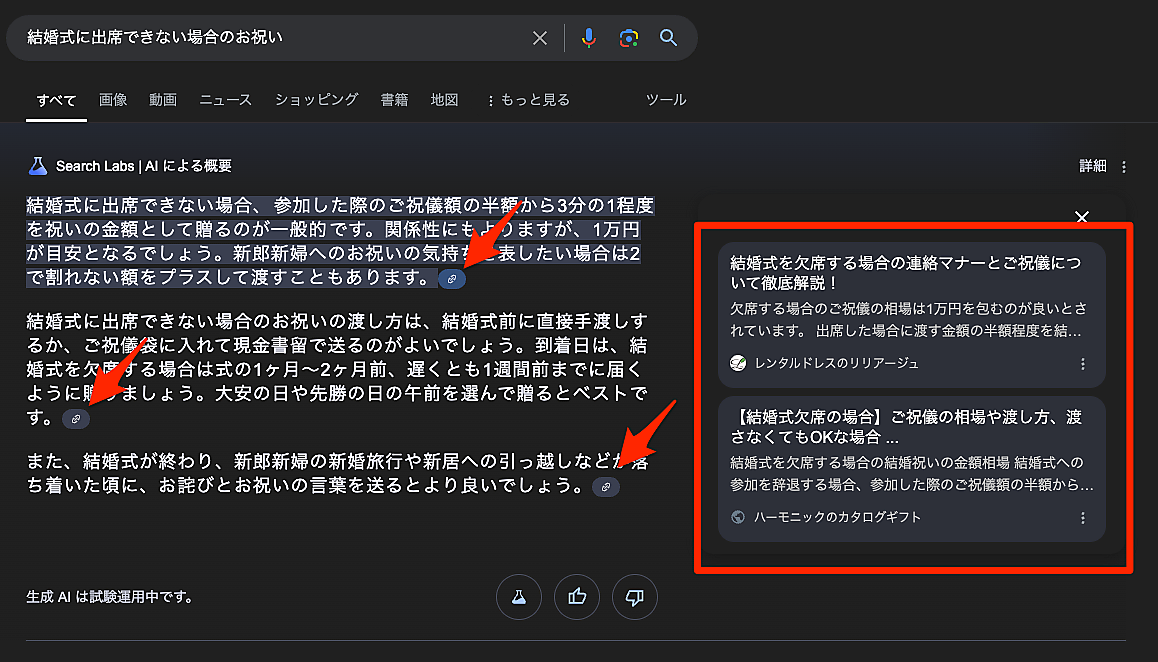Select the すべて tab

click(x=56, y=100)
